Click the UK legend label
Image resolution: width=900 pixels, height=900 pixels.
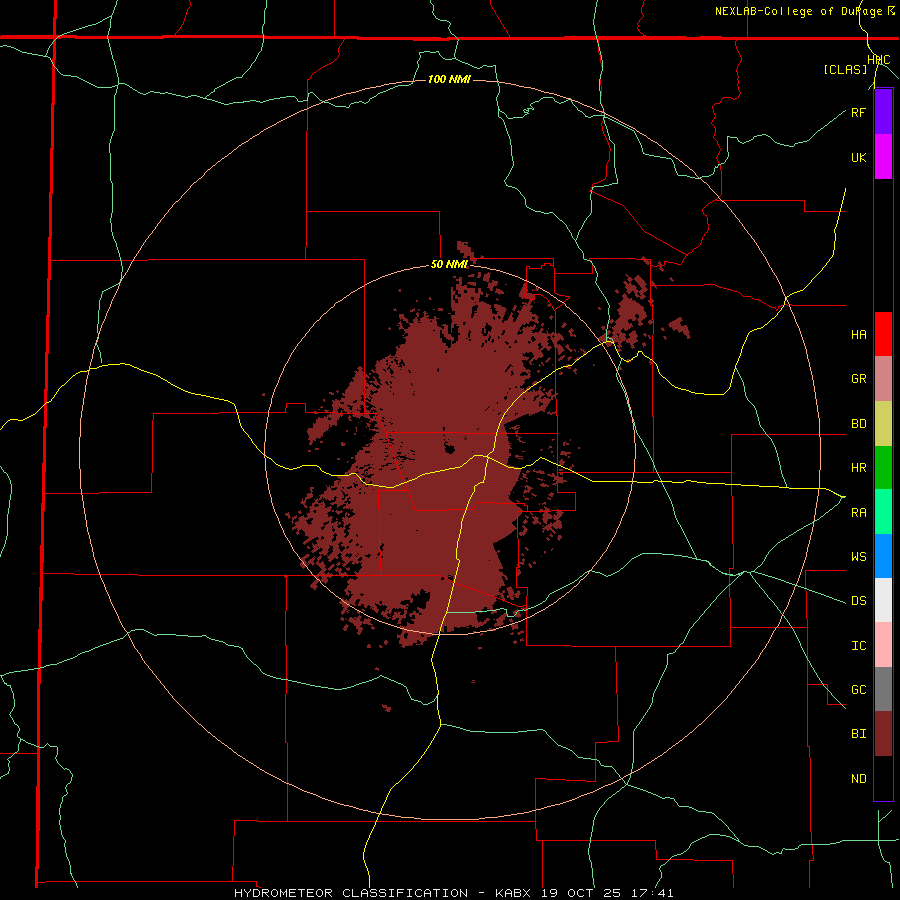(x=858, y=157)
